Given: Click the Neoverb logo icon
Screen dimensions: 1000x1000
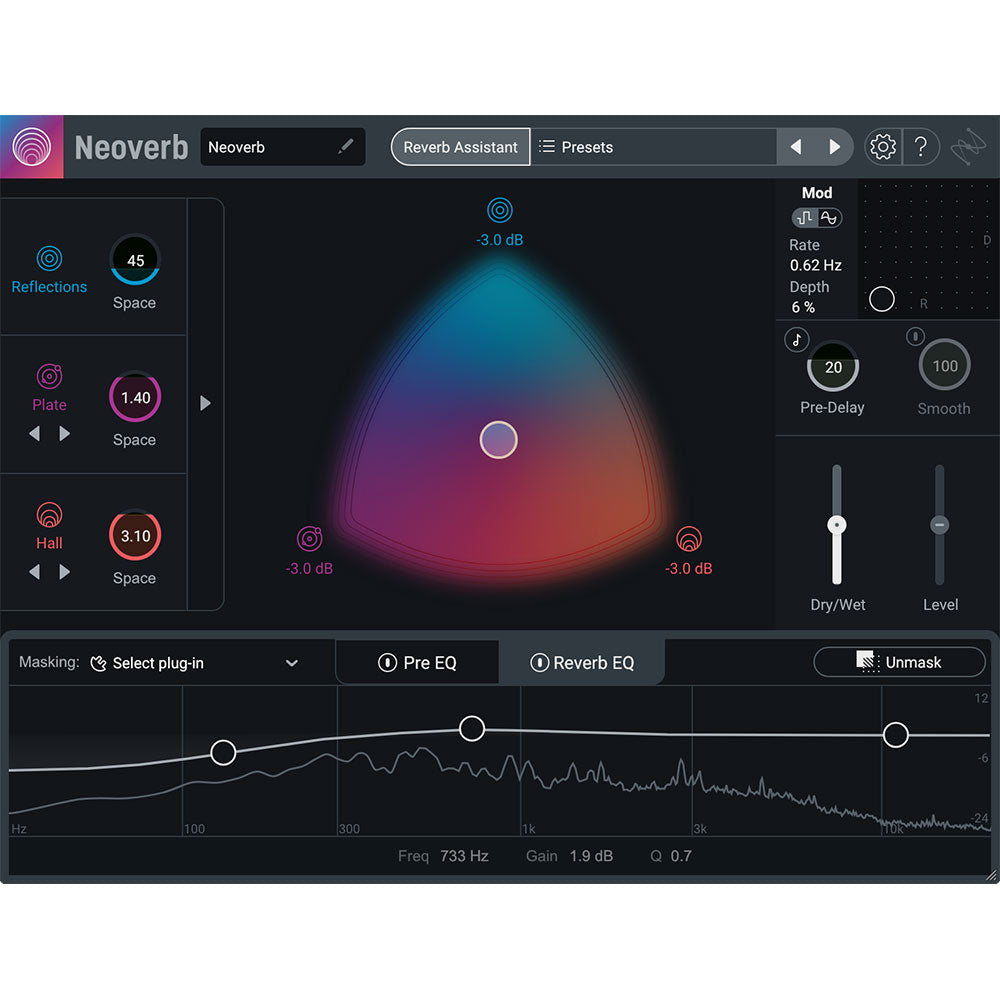Looking at the screenshot, I should tap(31, 146).
